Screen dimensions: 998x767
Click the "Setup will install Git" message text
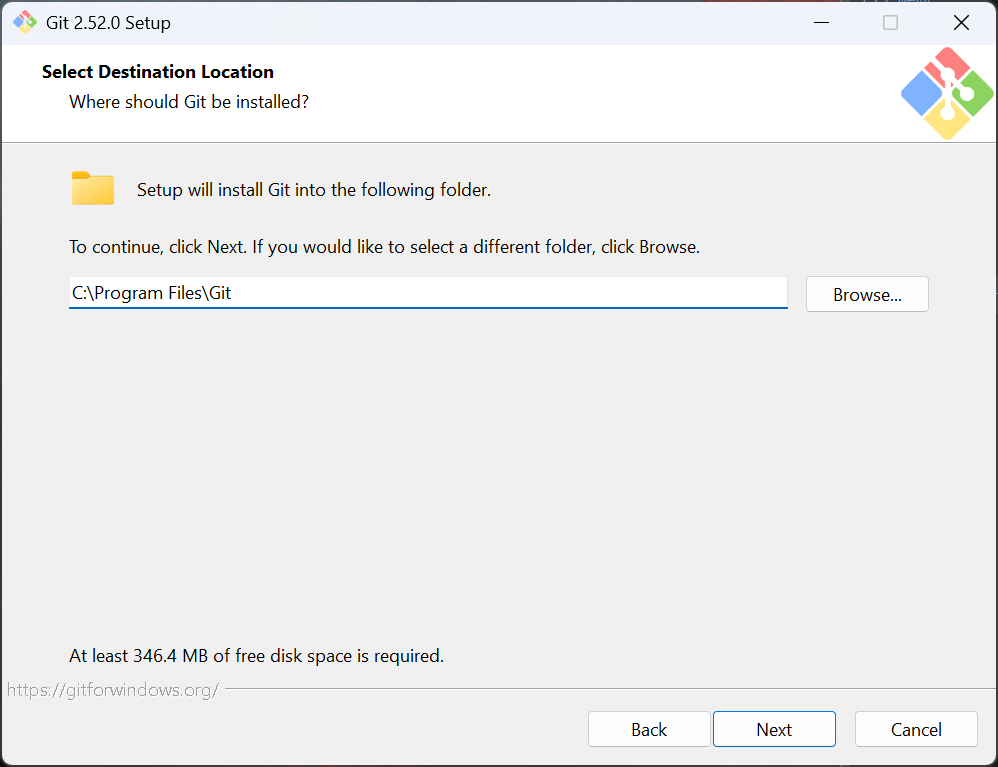point(314,190)
